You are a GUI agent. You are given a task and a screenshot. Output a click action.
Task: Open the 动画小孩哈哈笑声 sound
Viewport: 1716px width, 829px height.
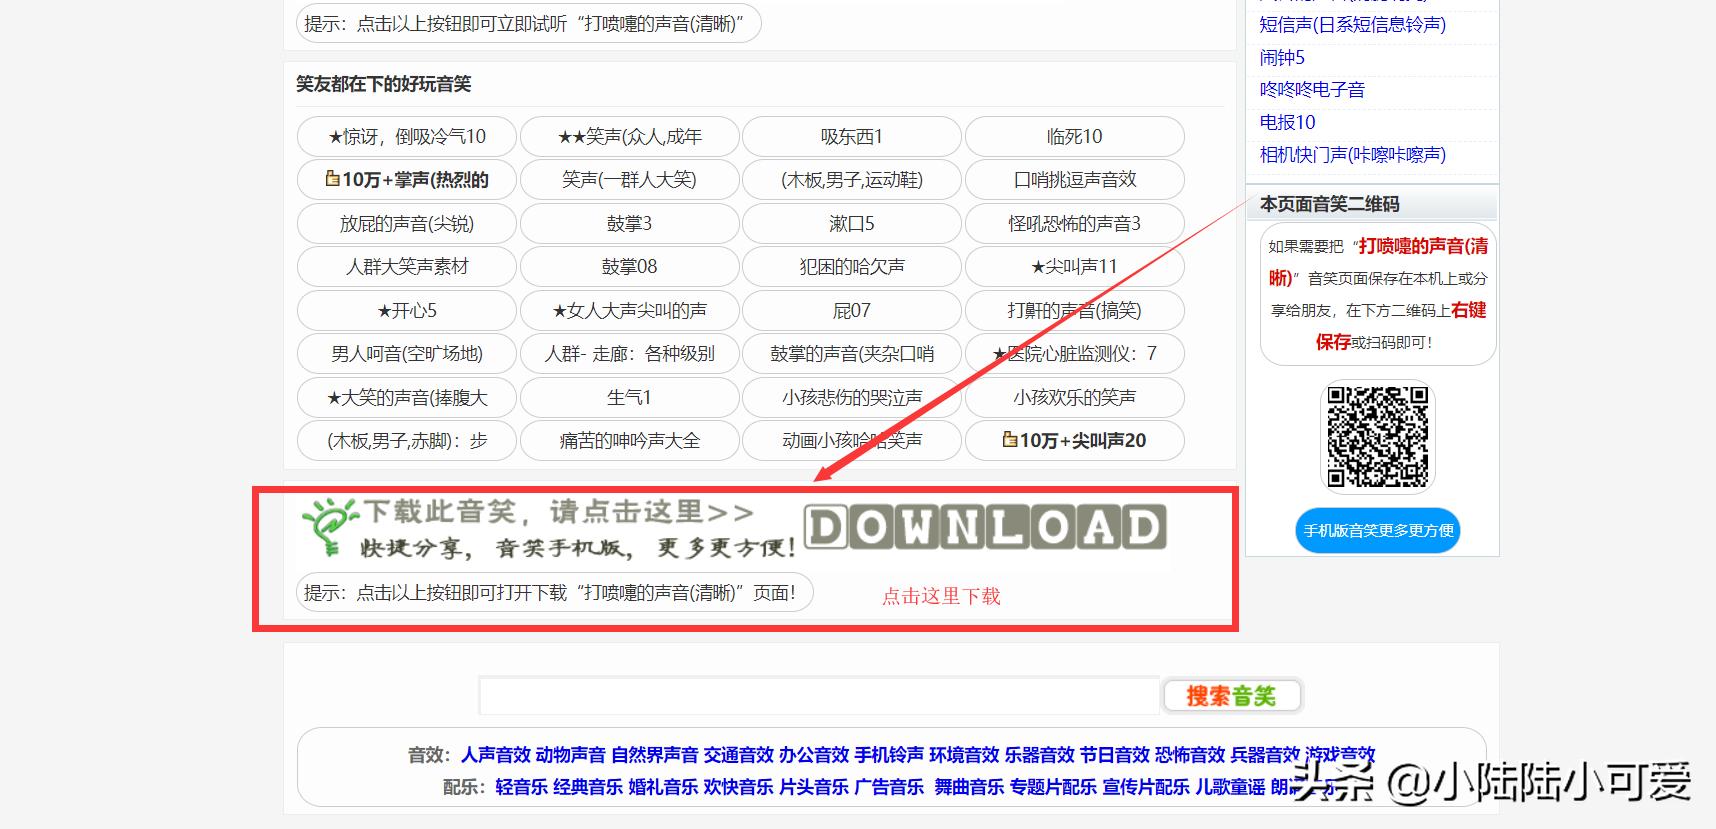click(852, 441)
